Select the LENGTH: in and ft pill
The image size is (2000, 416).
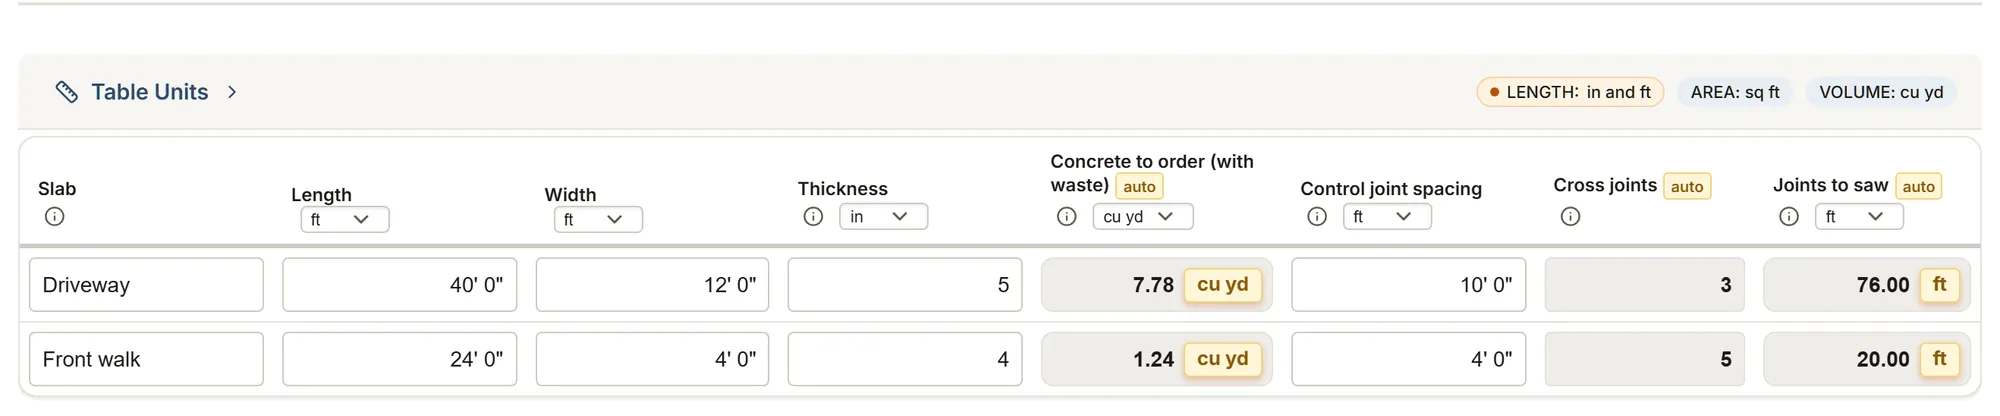(1570, 92)
